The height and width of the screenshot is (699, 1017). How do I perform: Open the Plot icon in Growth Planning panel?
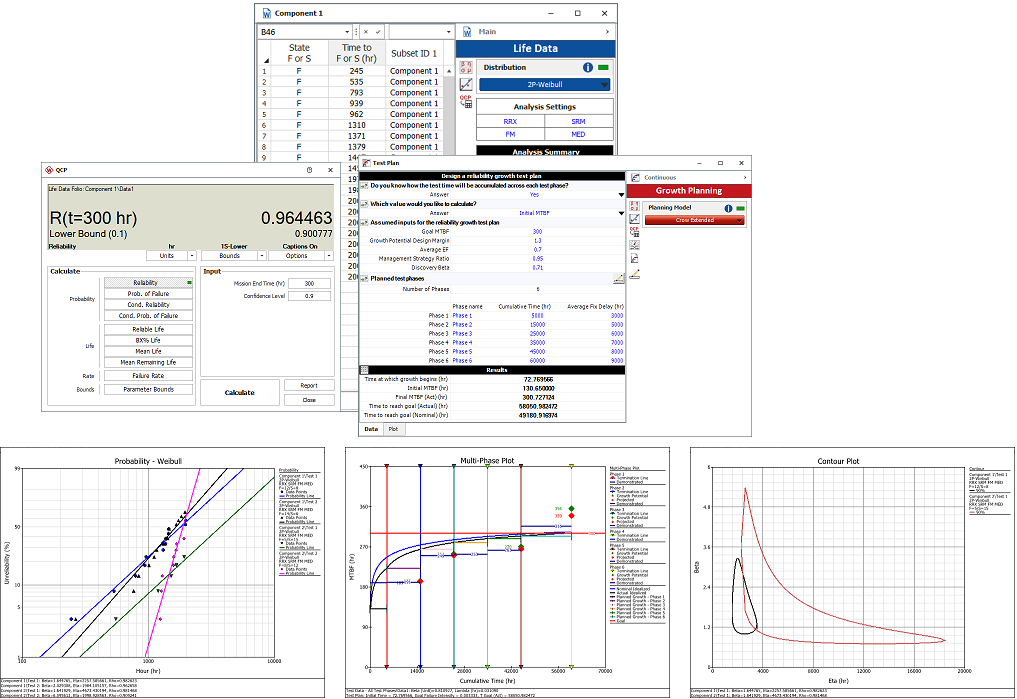[x=634, y=219]
